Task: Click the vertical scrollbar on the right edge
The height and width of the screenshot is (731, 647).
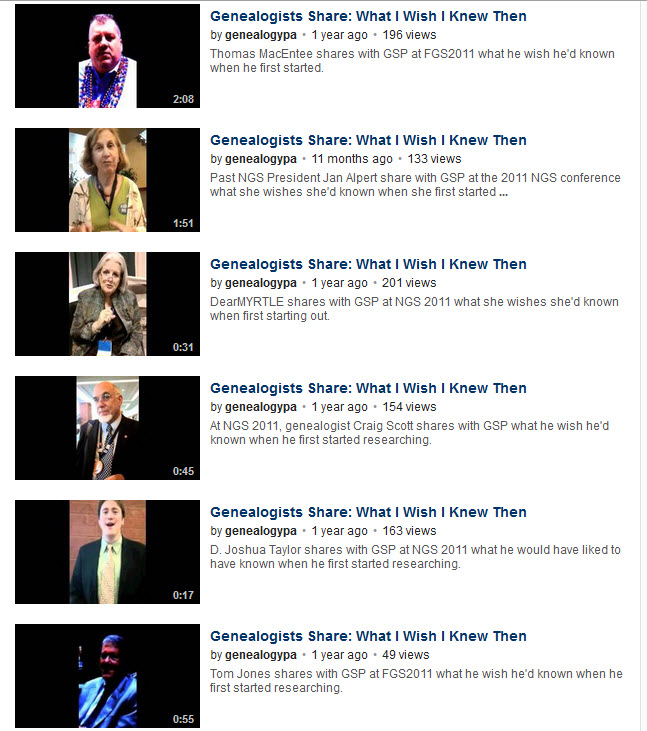Action: [x=644, y=366]
